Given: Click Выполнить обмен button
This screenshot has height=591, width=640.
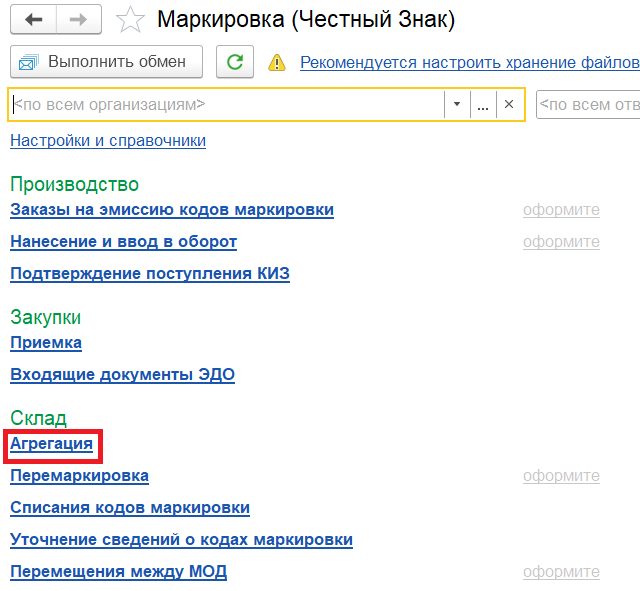Looking at the screenshot, I should (107, 62).
